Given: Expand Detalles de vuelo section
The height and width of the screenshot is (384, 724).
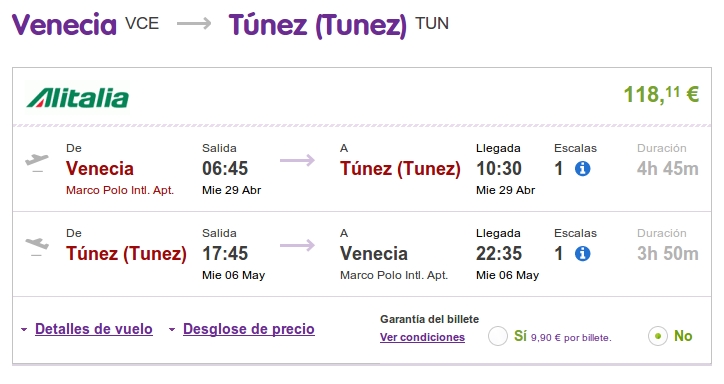Looking at the screenshot, I should click(x=94, y=329).
